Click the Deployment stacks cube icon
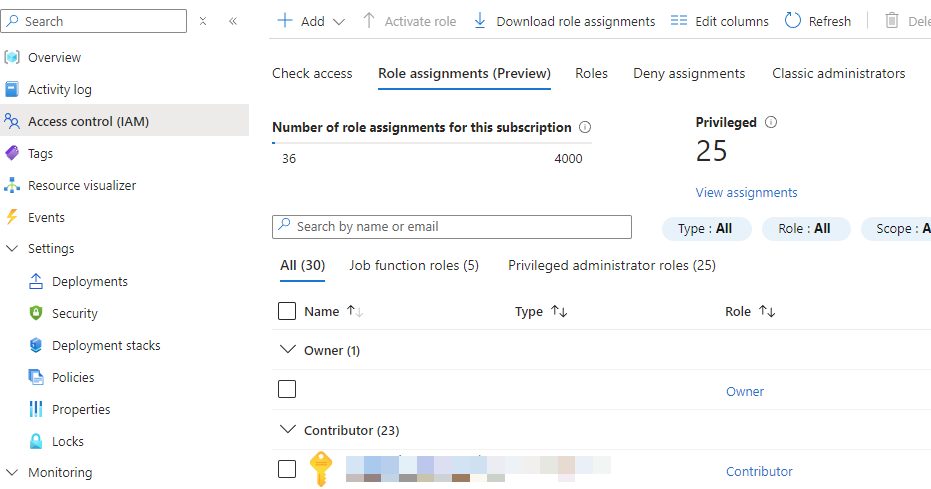Viewport: 931px width, 489px height. click(x=36, y=345)
